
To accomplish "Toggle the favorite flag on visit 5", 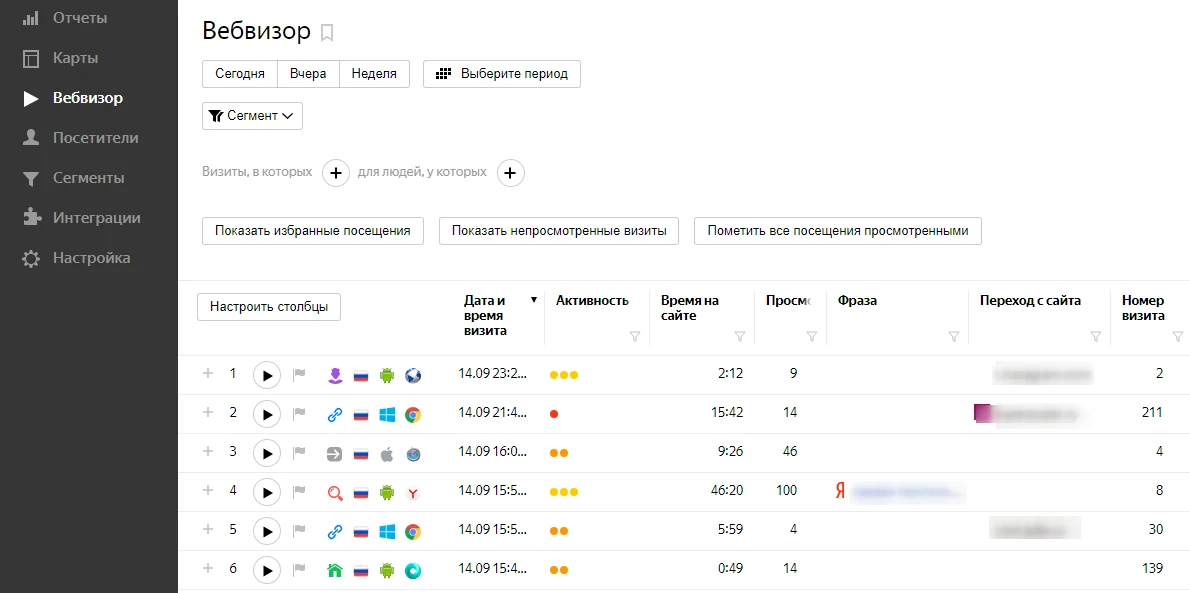I will point(298,531).
